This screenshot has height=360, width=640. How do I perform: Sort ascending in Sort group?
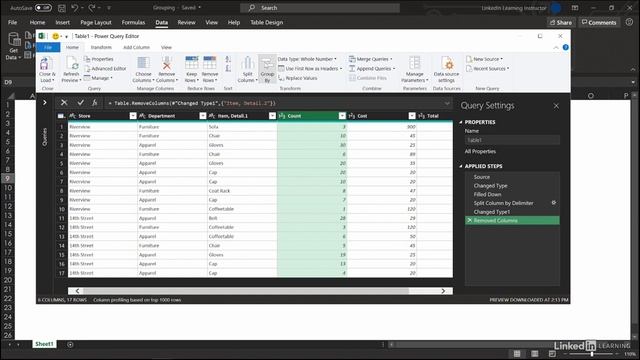coord(228,60)
